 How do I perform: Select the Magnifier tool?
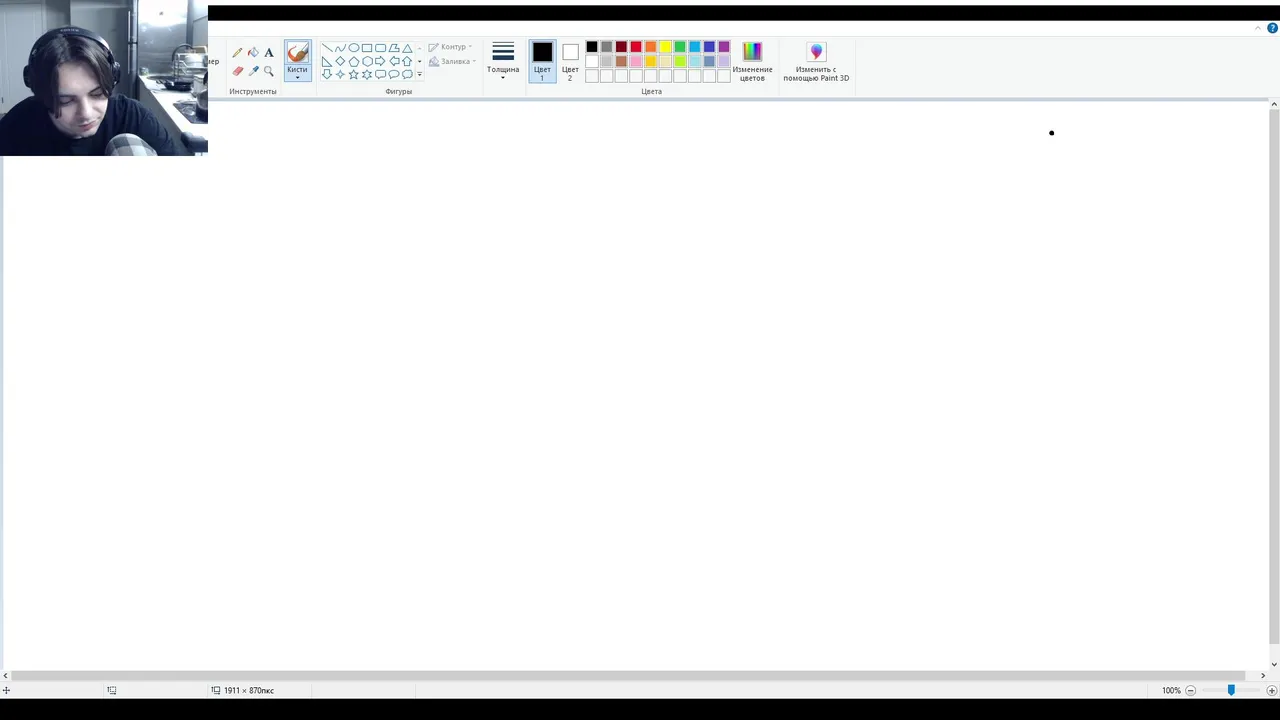coord(269,71)
